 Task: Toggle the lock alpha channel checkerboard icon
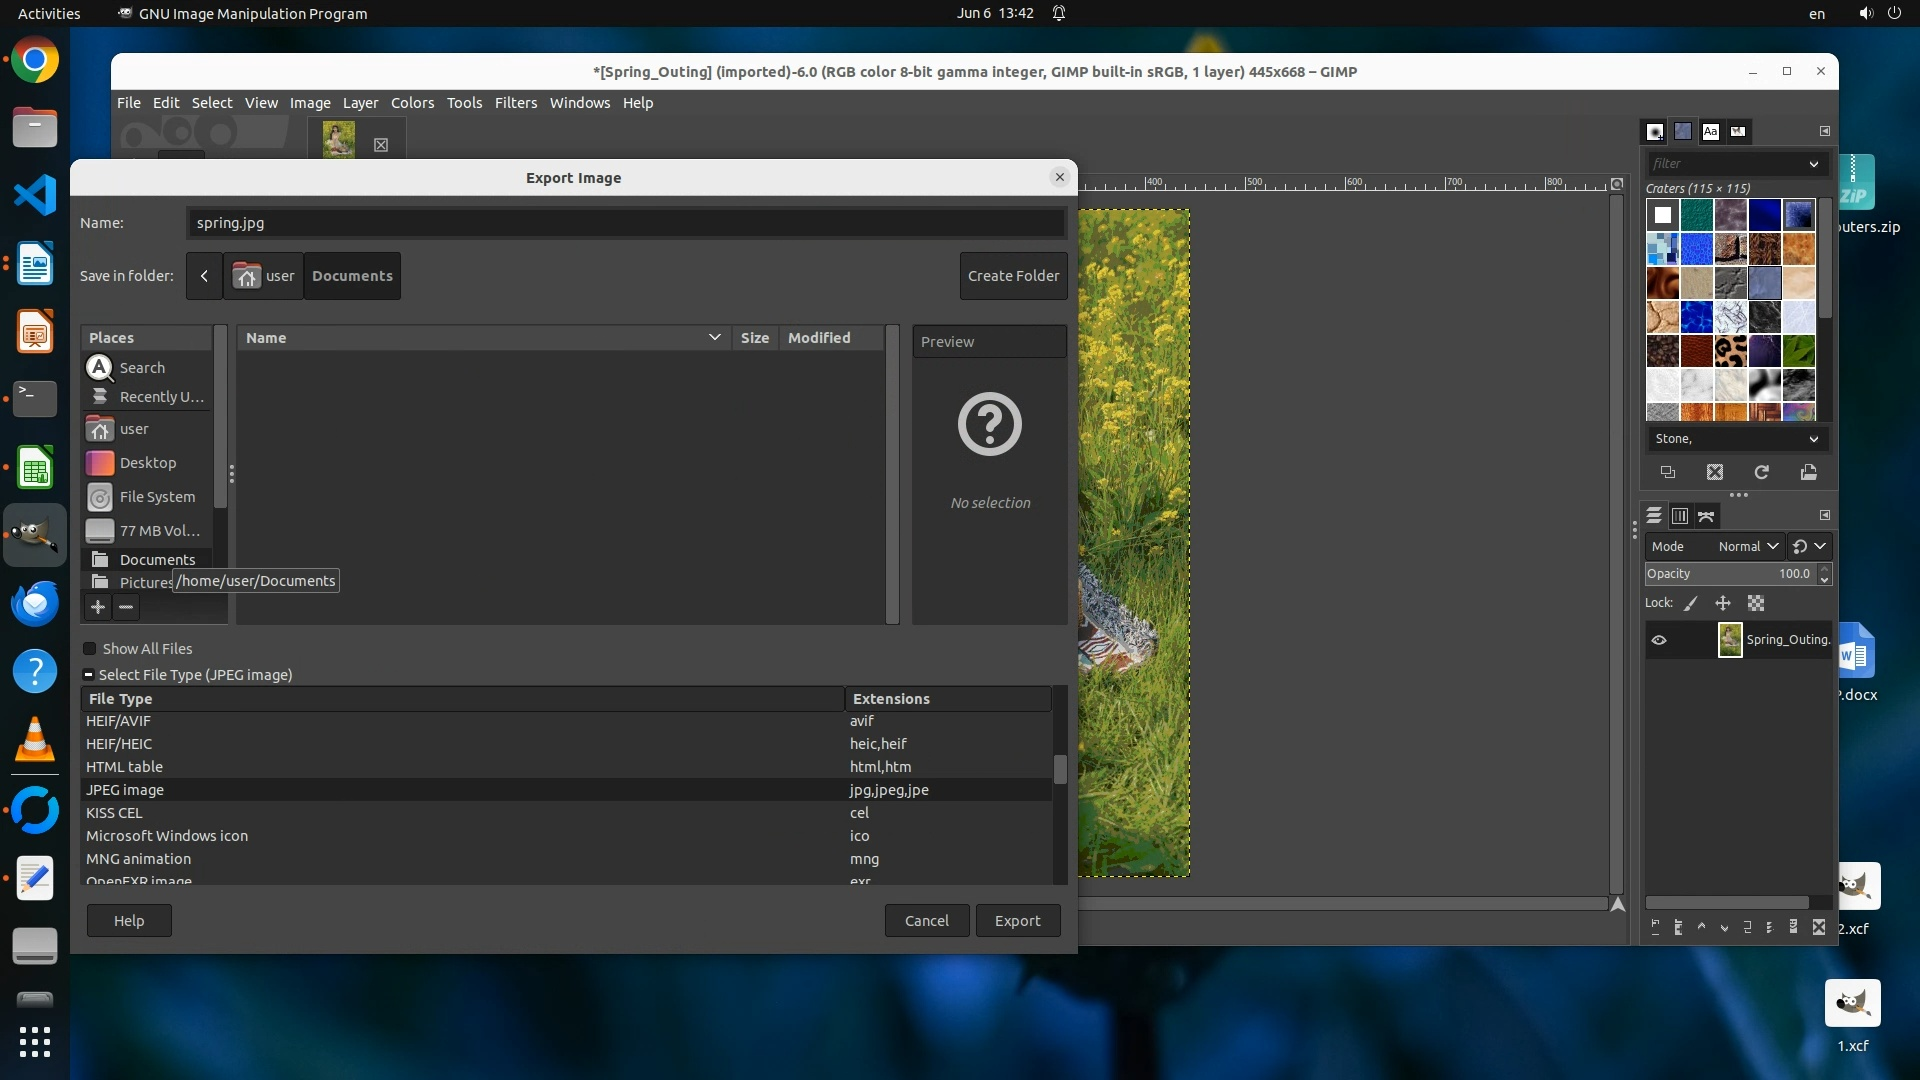(x=1756, y=603)
